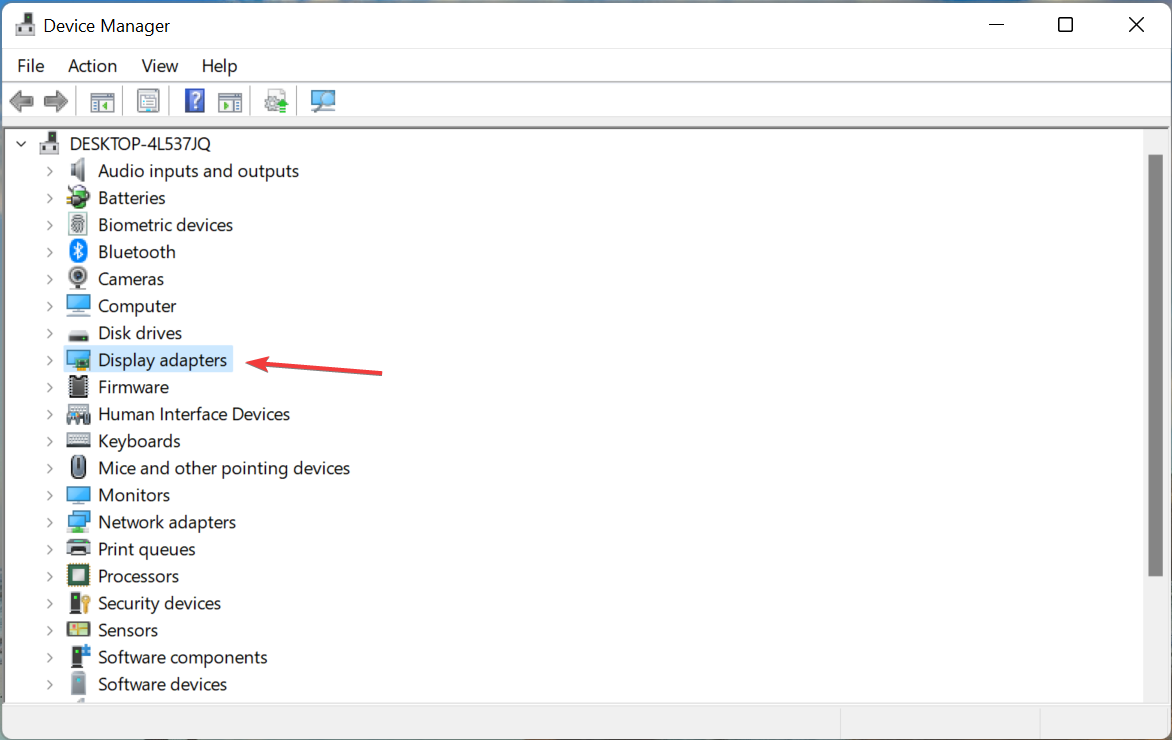The width and height of the screenshot is (1172, 740).
Task: Expand the Display adapters category
Action: (x=50, y=359)
